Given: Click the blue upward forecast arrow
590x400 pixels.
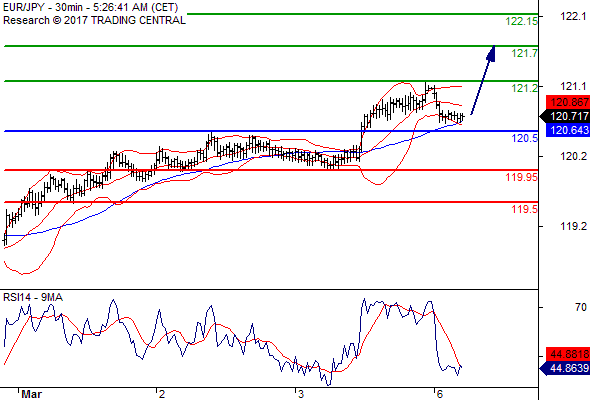Looking at the screenshot, I should tap(483, 80).
